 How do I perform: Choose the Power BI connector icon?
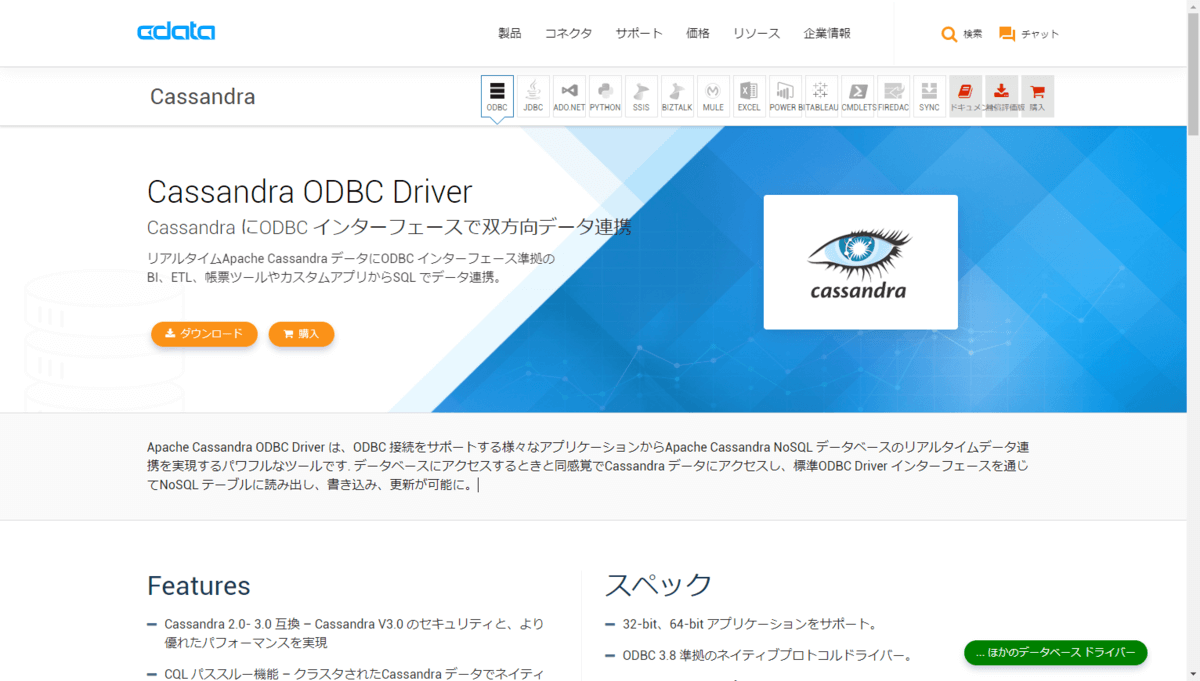(x=785, y=96)
